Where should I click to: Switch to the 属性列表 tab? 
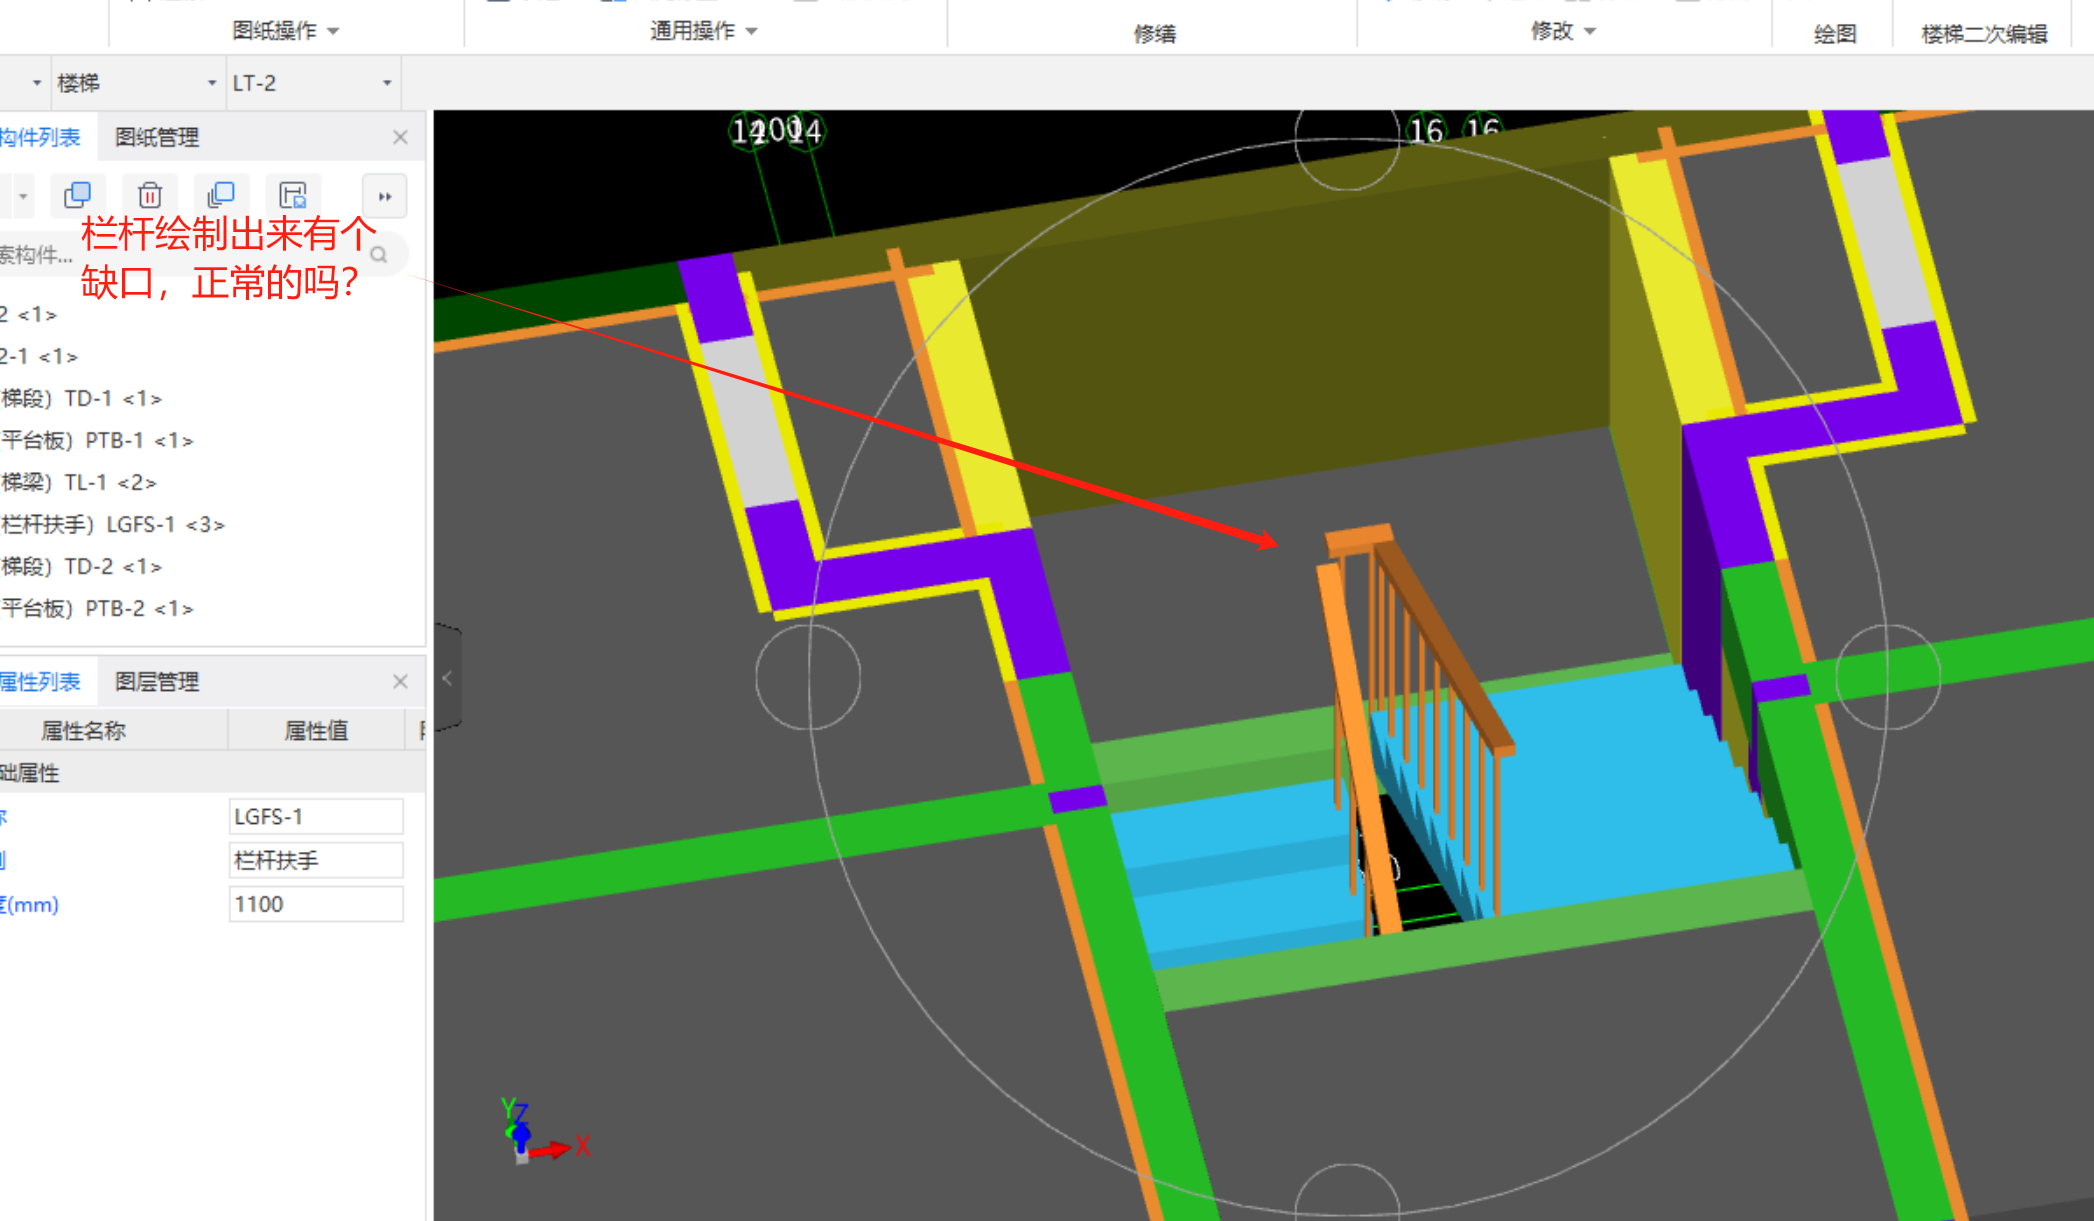pos(40,682)
